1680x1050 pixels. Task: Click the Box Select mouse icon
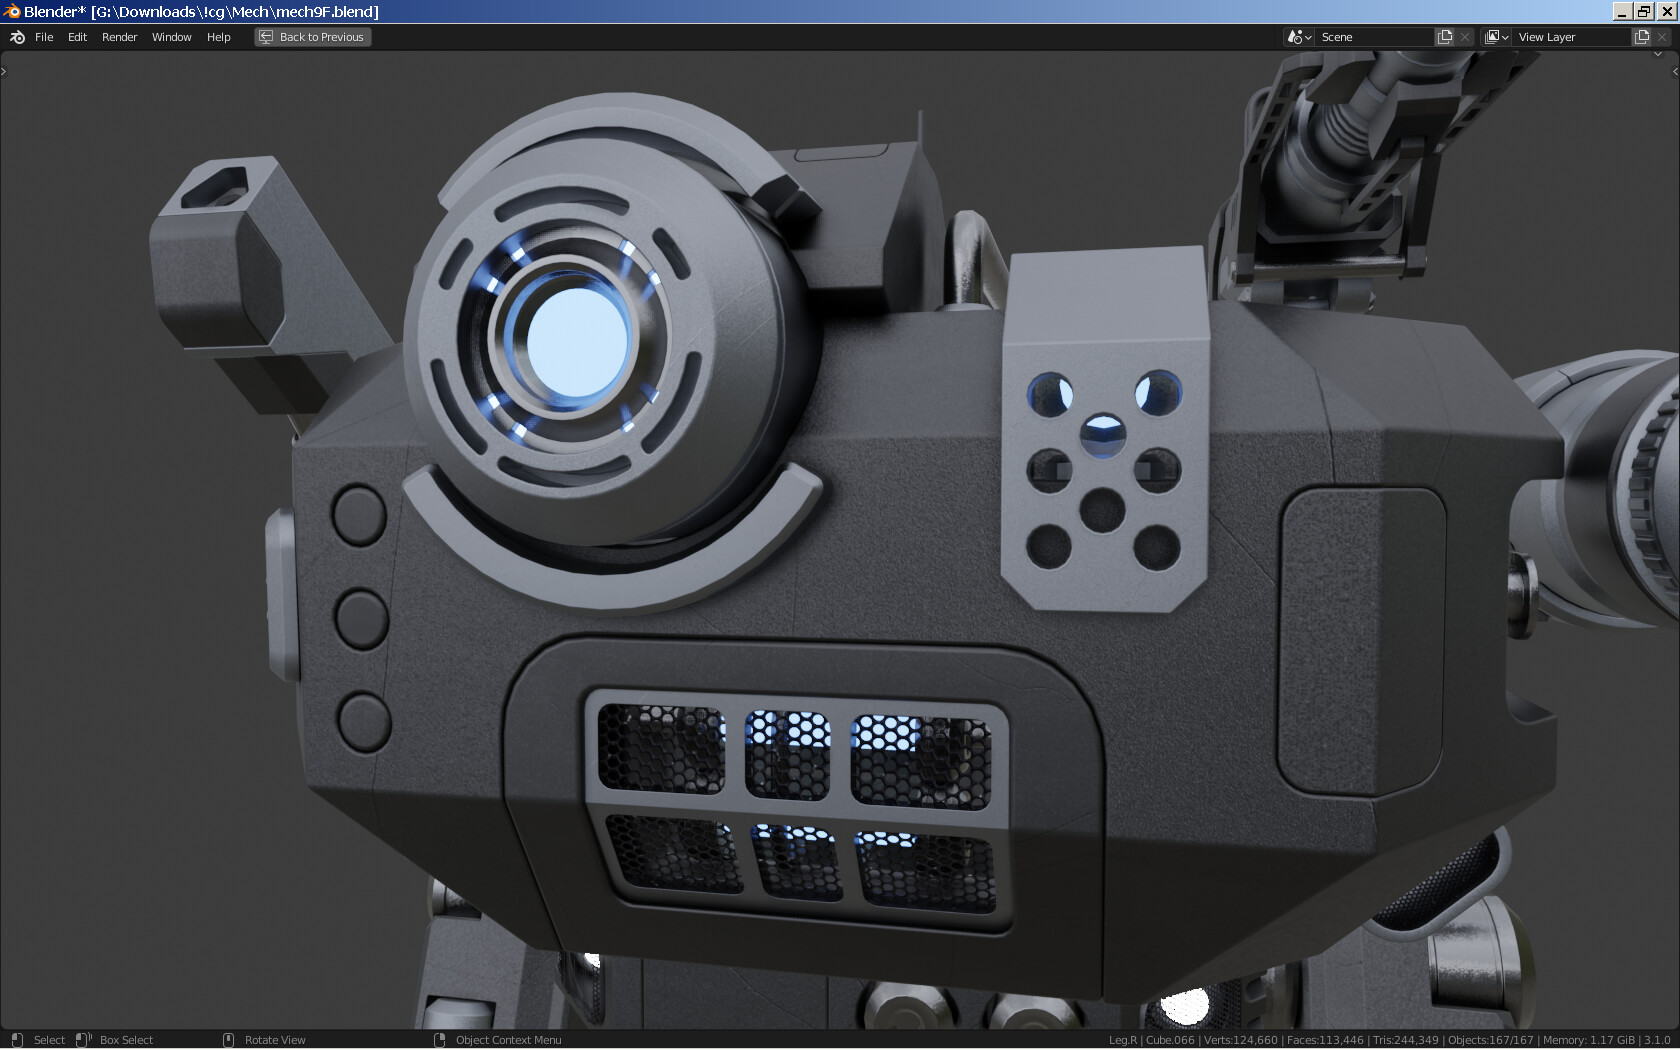(82, 1040)
